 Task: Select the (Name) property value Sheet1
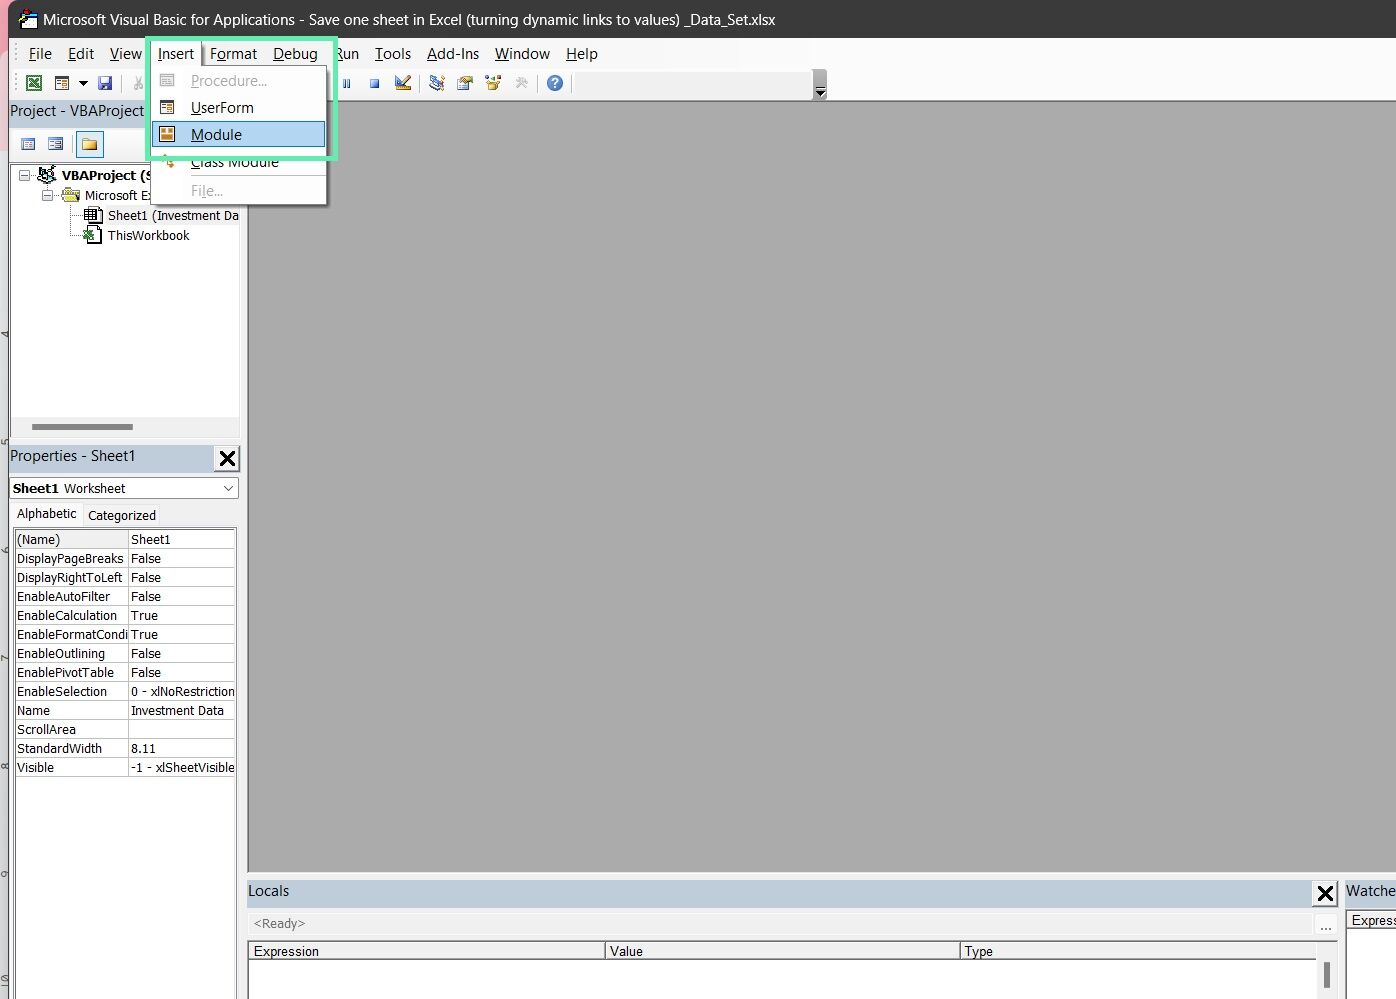click(182, 539)
